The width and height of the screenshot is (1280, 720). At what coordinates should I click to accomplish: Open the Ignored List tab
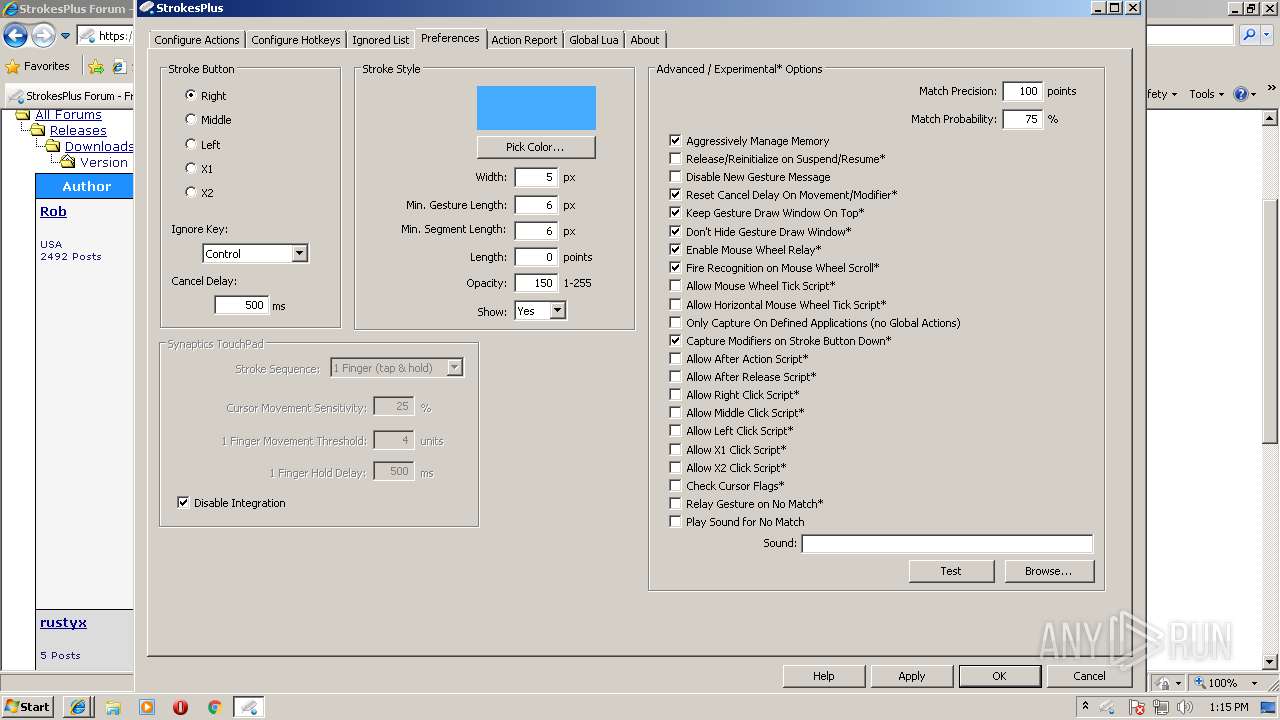pyautogui.click(x=380, y=40)
